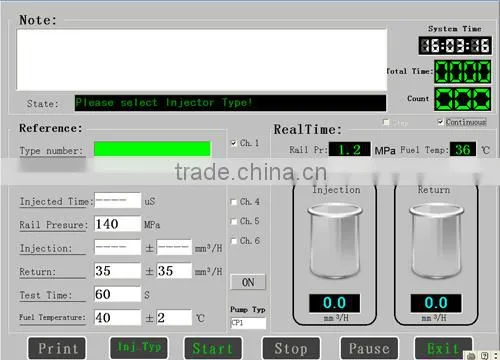The width and height of the screenshot is (500, 360).
Task: Click the printer icon in the corner tray
Action: (x=471, y=356)
